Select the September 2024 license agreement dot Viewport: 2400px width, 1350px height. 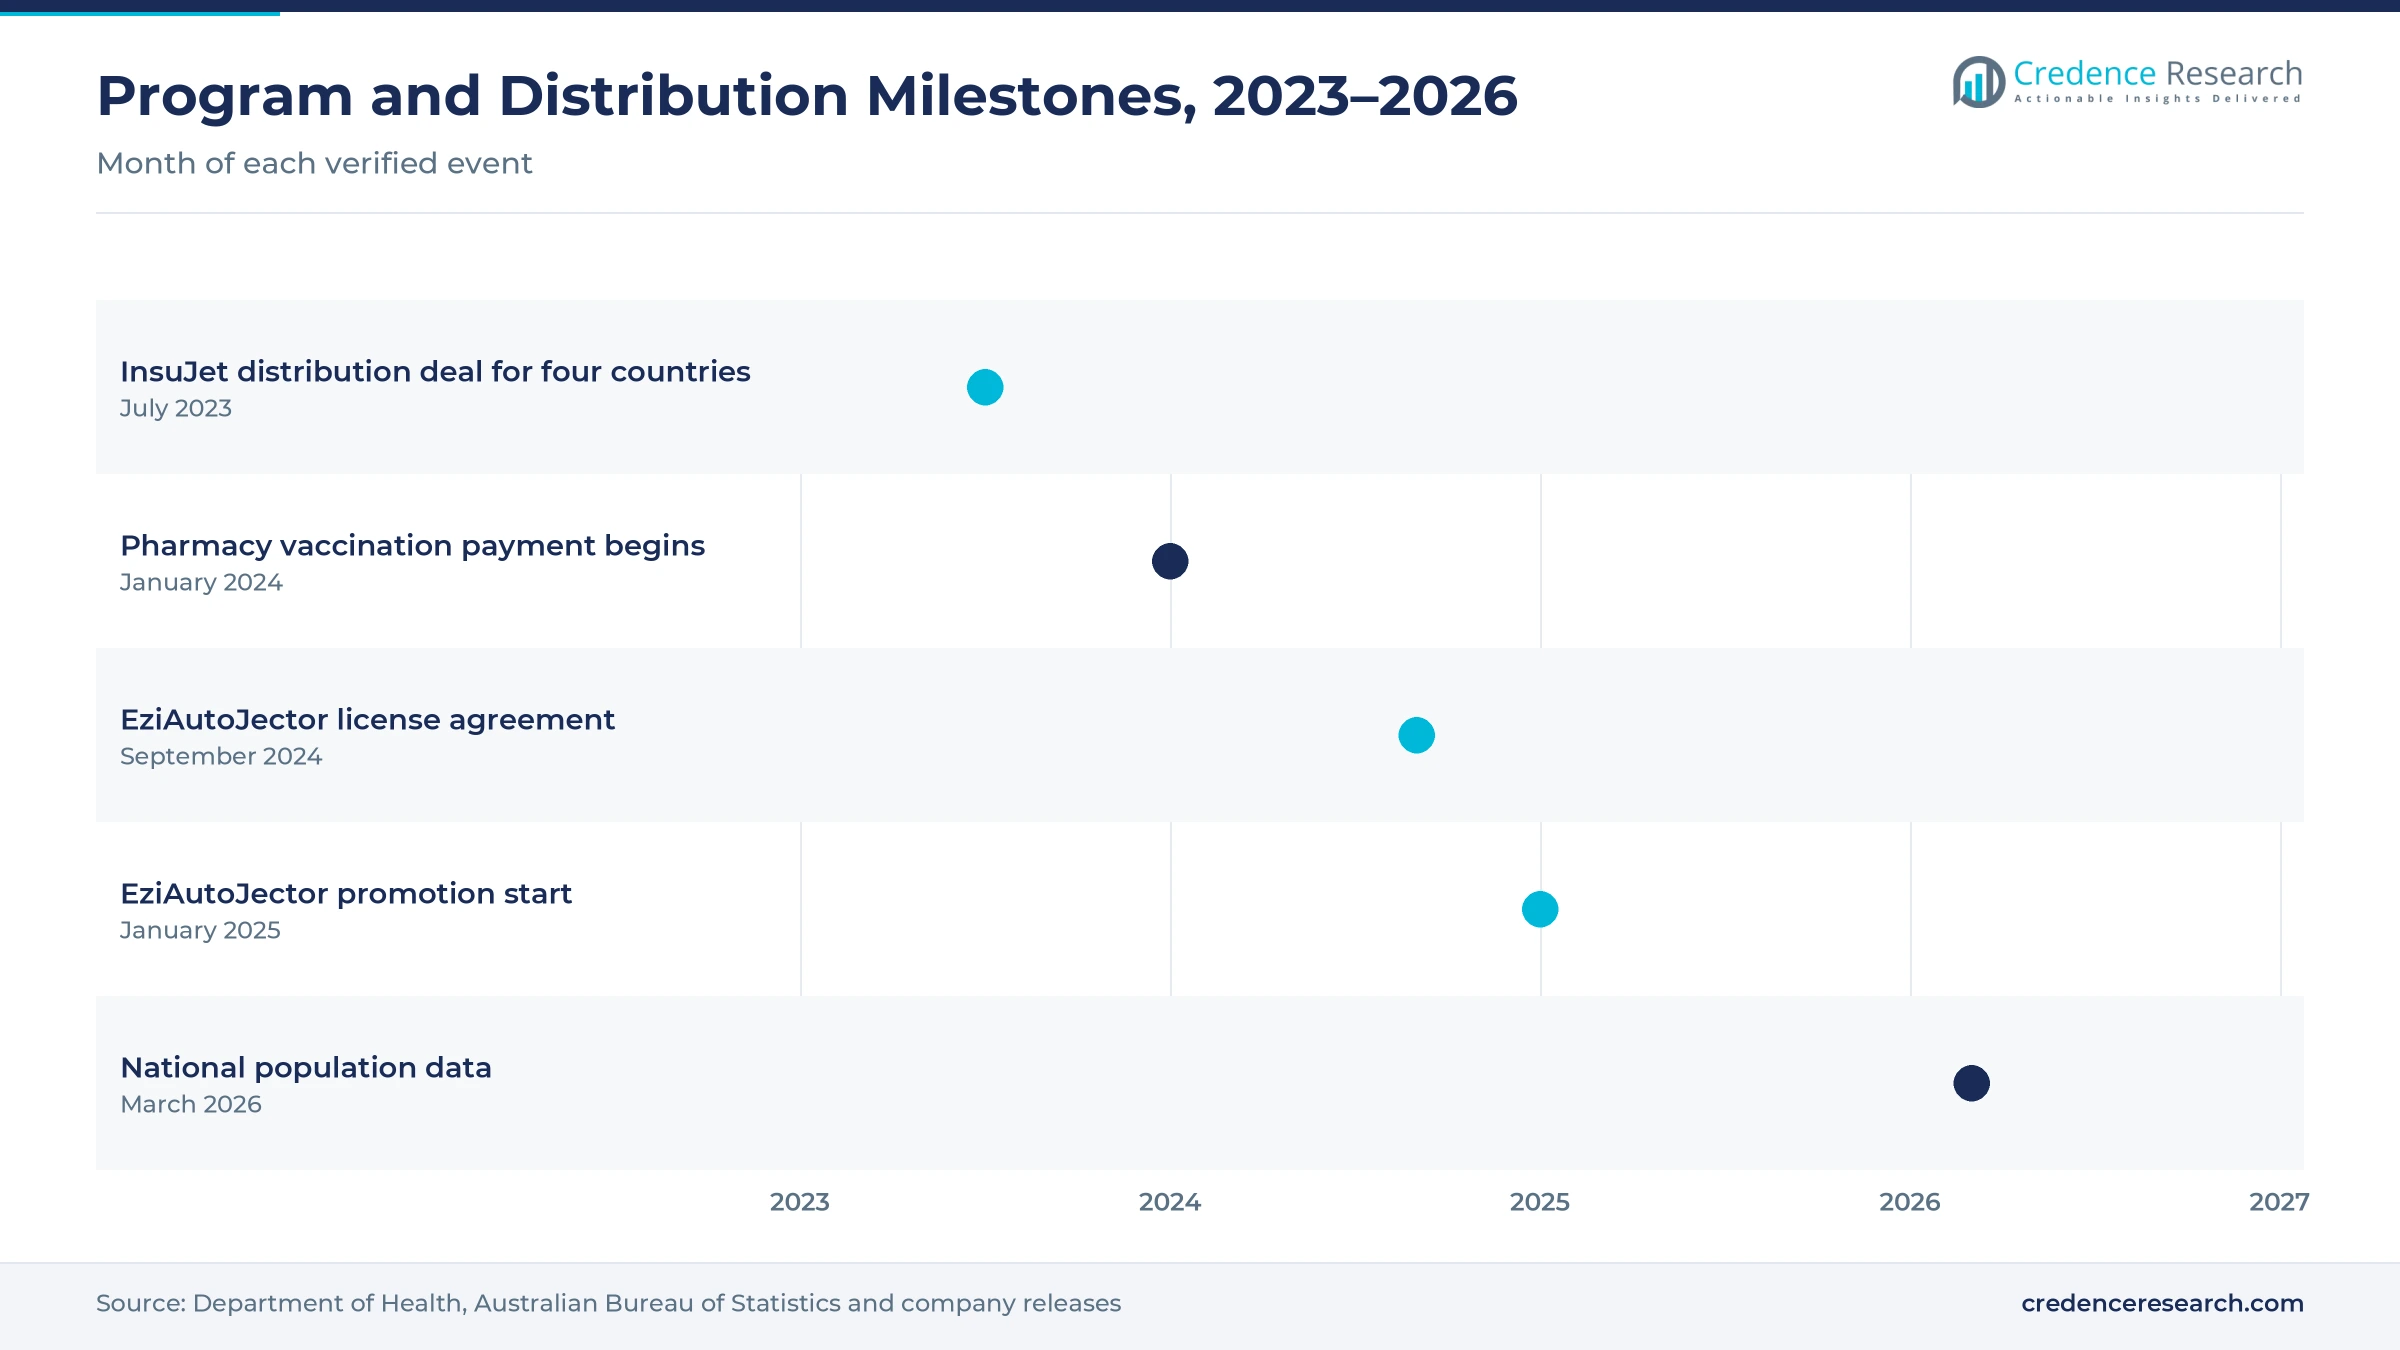pos(1416,735)
